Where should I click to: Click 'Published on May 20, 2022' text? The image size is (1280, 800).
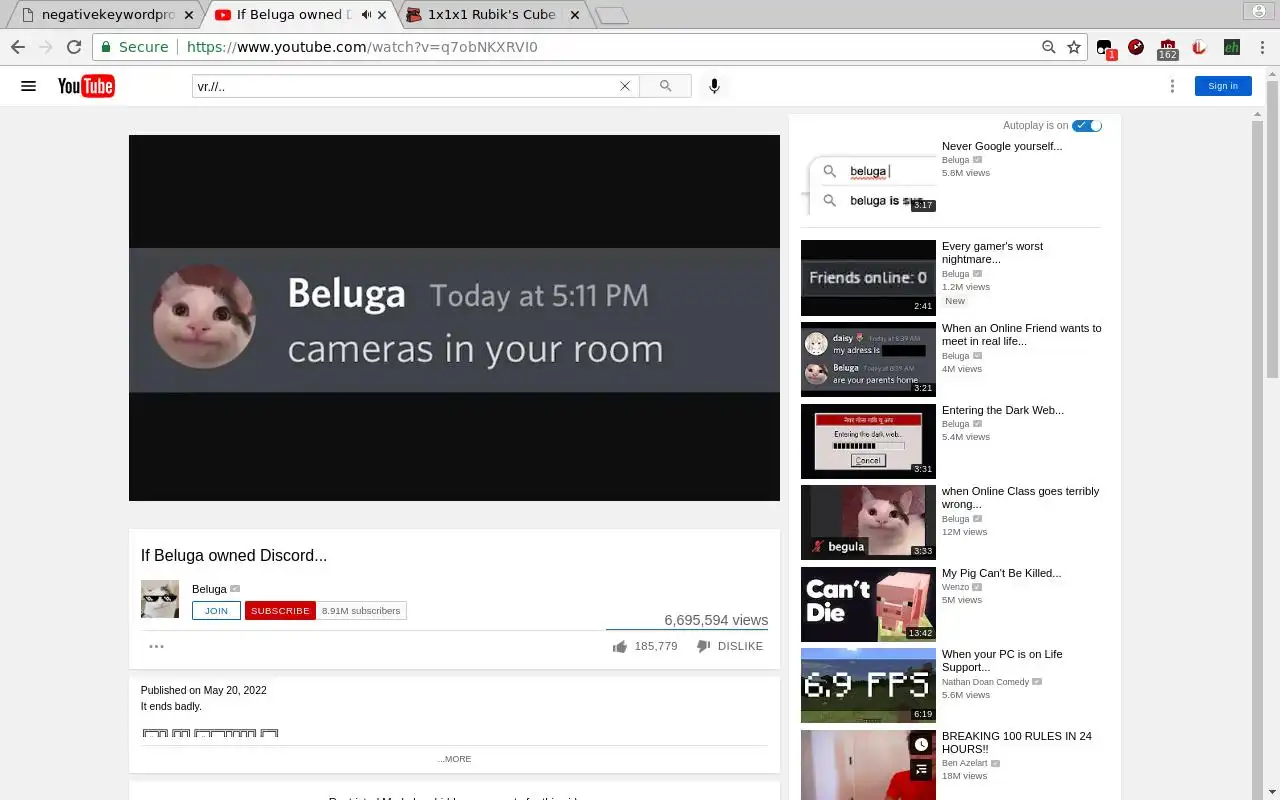pos(203,690)
